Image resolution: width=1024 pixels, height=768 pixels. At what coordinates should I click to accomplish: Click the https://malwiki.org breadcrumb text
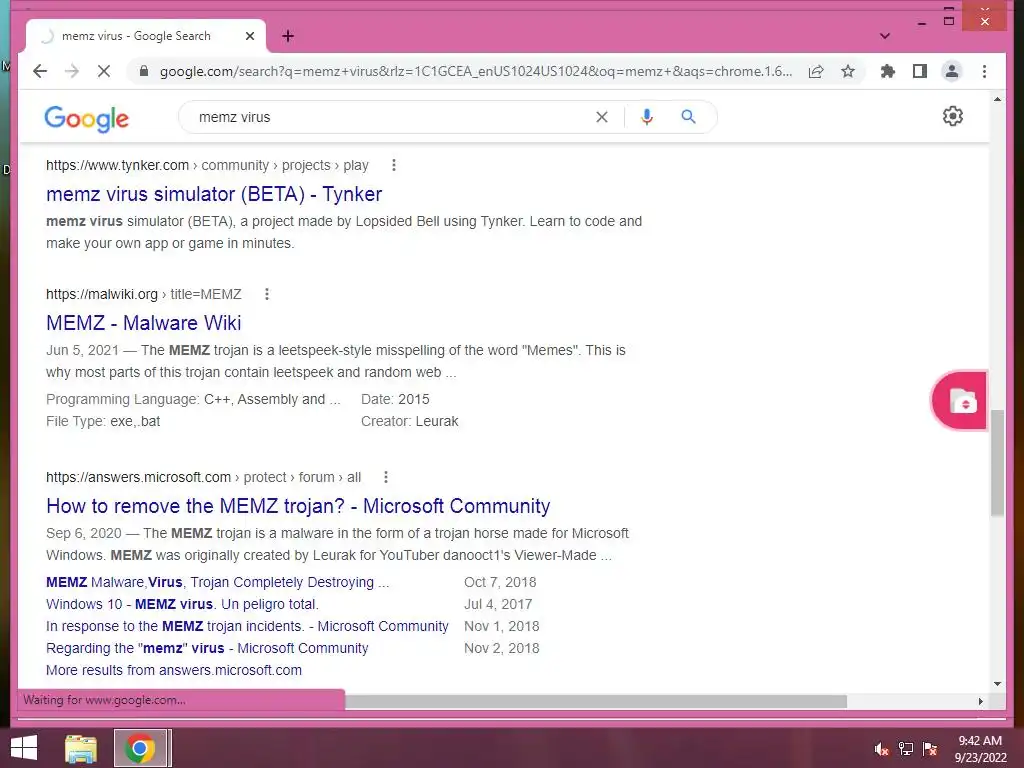pos(101,295)
